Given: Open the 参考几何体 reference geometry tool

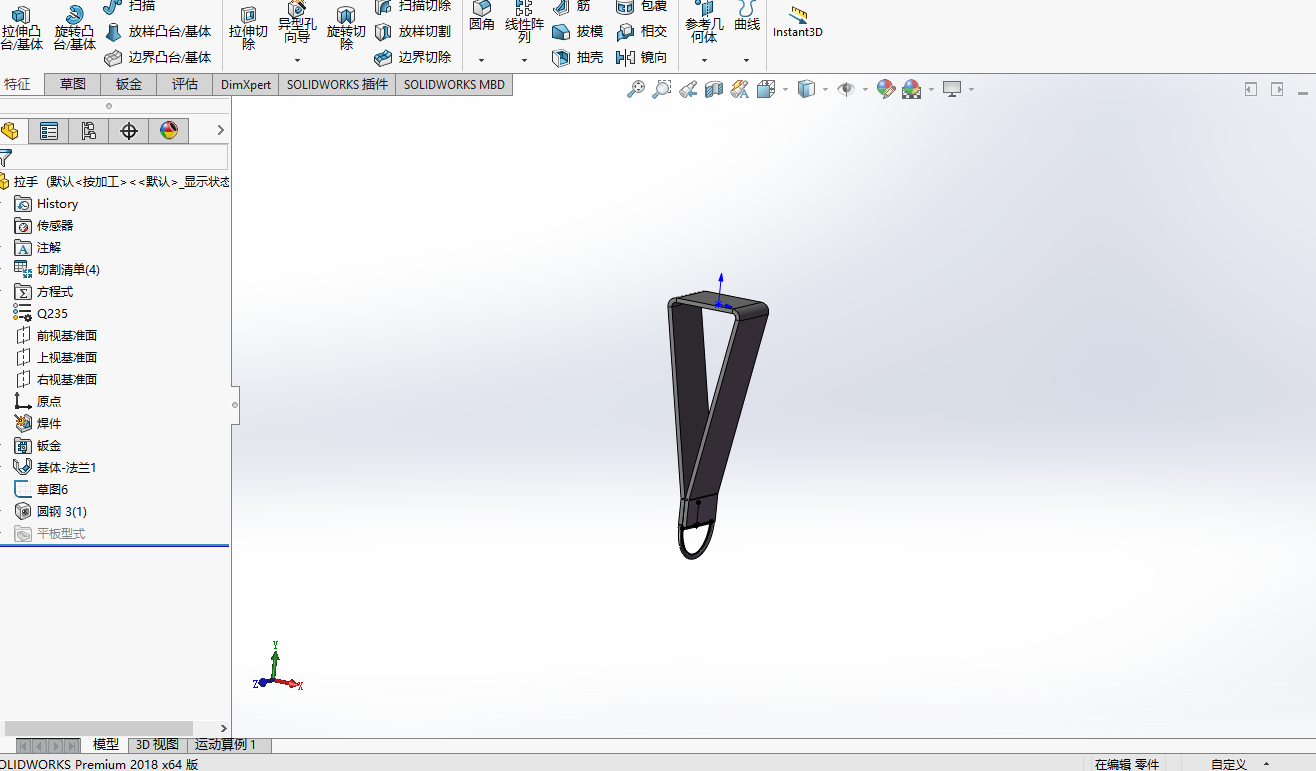Looking at the screenshot, I should (704, 22).
